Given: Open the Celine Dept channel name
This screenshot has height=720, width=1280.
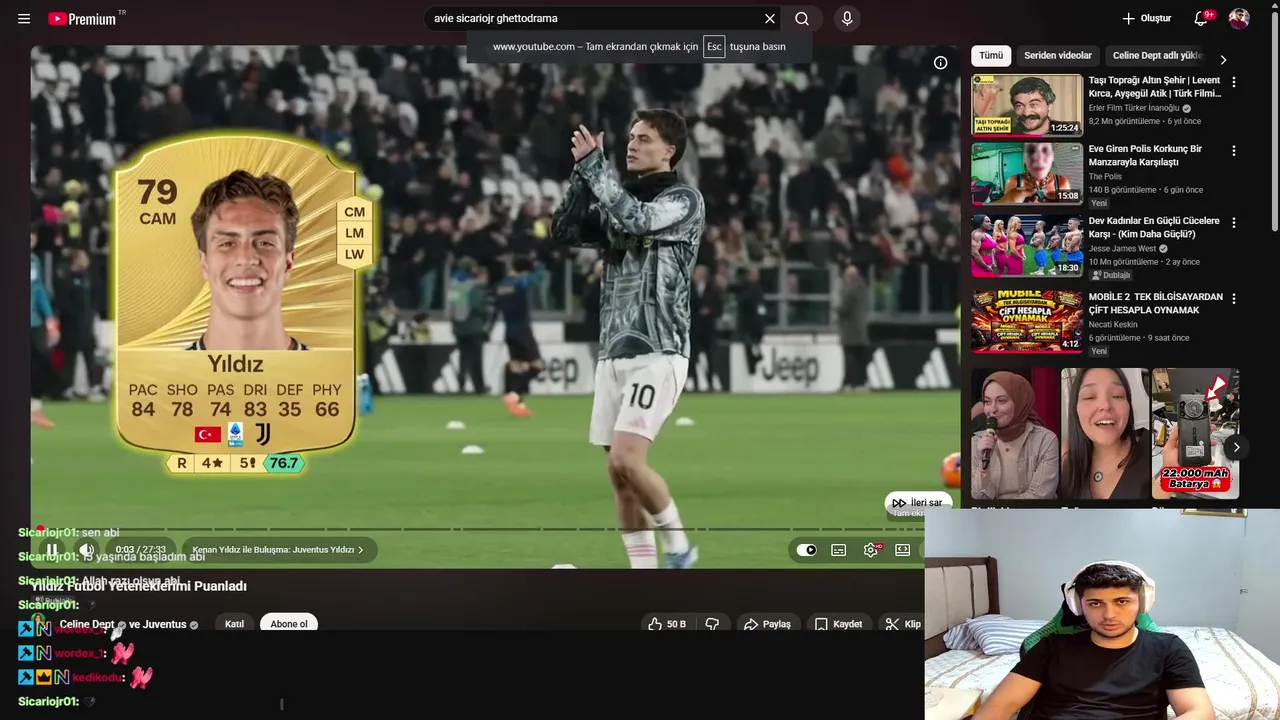Looking at the screenshot, I should (87, 624).
